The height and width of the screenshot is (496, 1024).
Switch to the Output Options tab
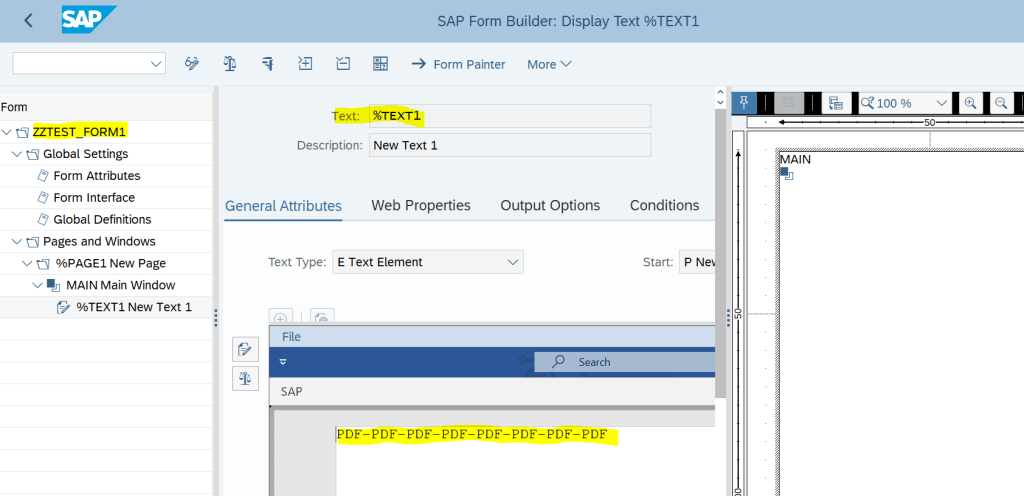click(x=550, y=205)
